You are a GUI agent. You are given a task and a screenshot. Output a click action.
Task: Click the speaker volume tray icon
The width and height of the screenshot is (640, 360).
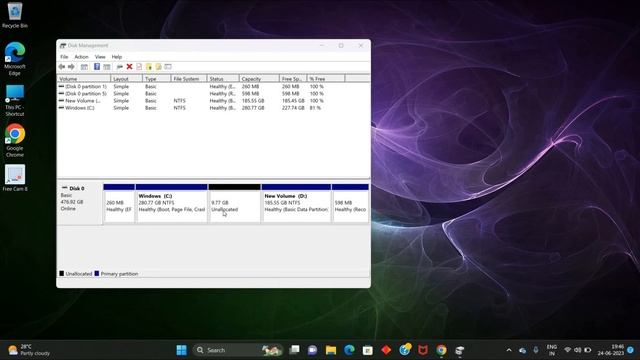(578, 350)
